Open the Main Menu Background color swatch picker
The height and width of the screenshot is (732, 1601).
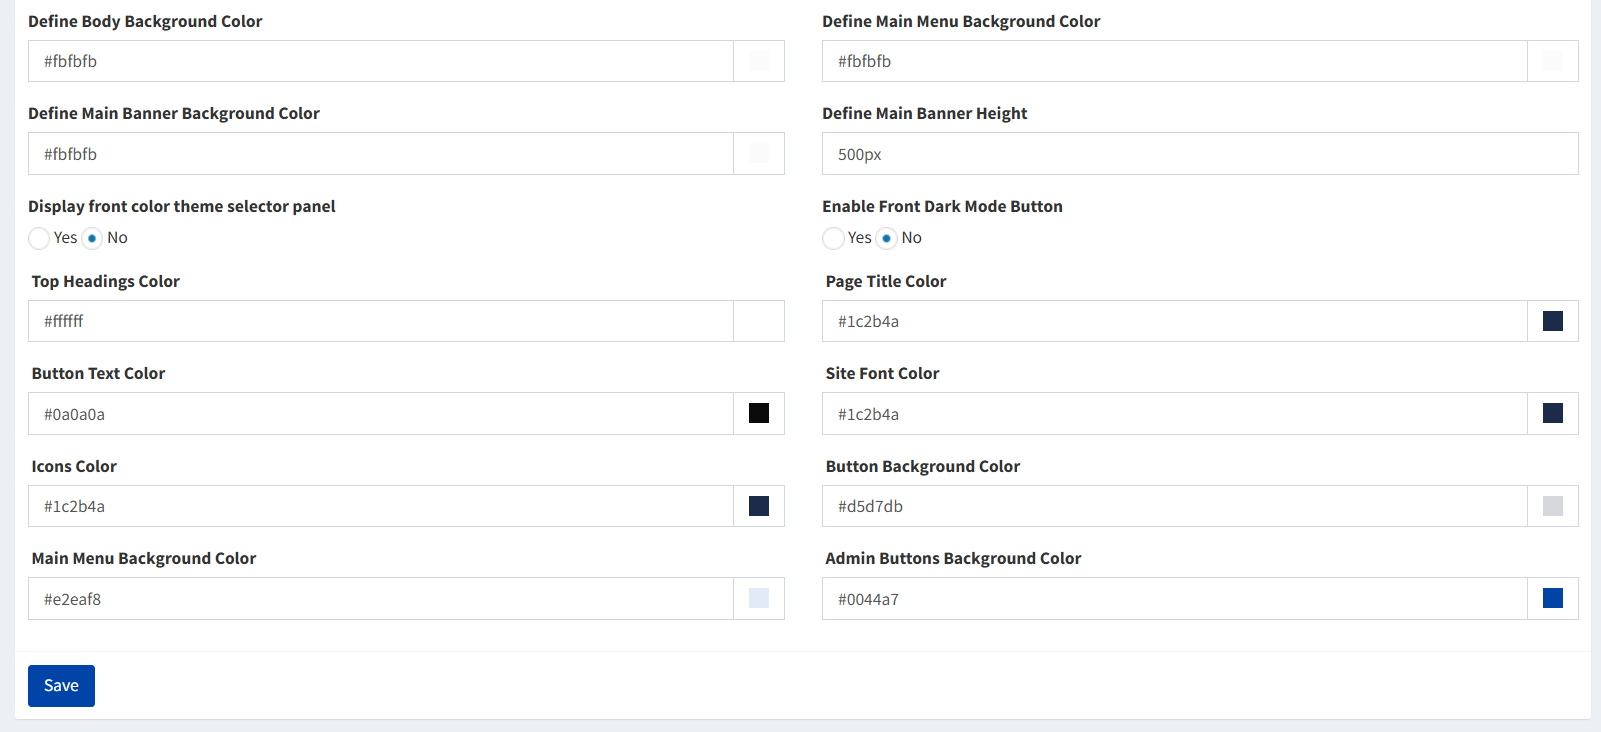tap(1551, 61)
